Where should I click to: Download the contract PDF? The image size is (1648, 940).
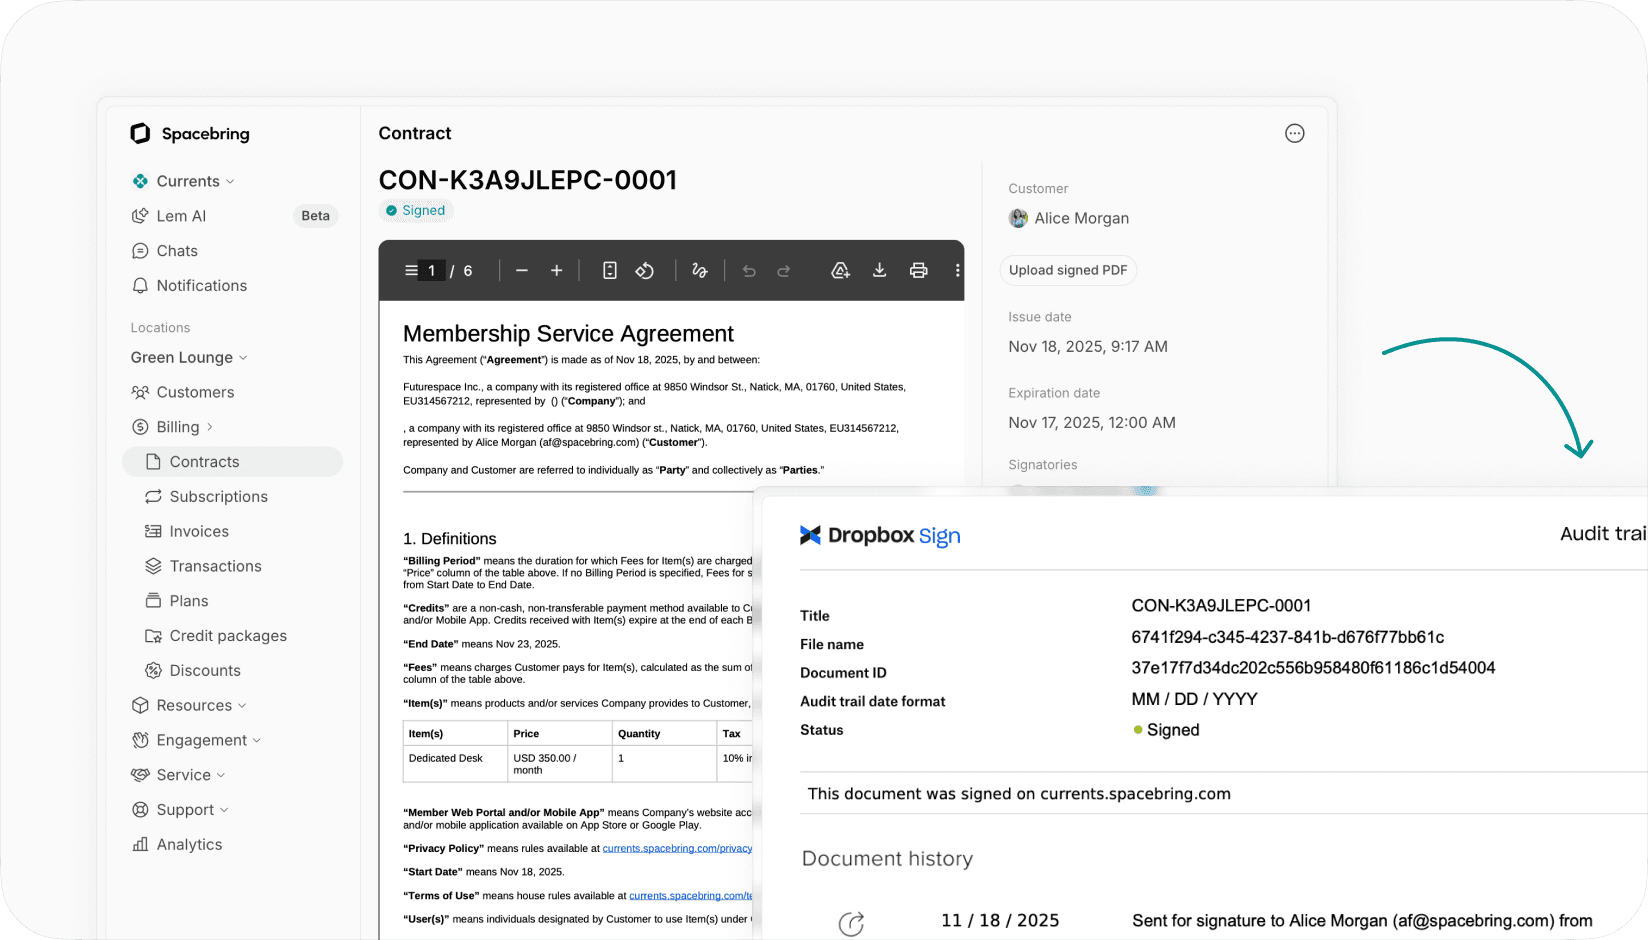click(x=880, y=271)
